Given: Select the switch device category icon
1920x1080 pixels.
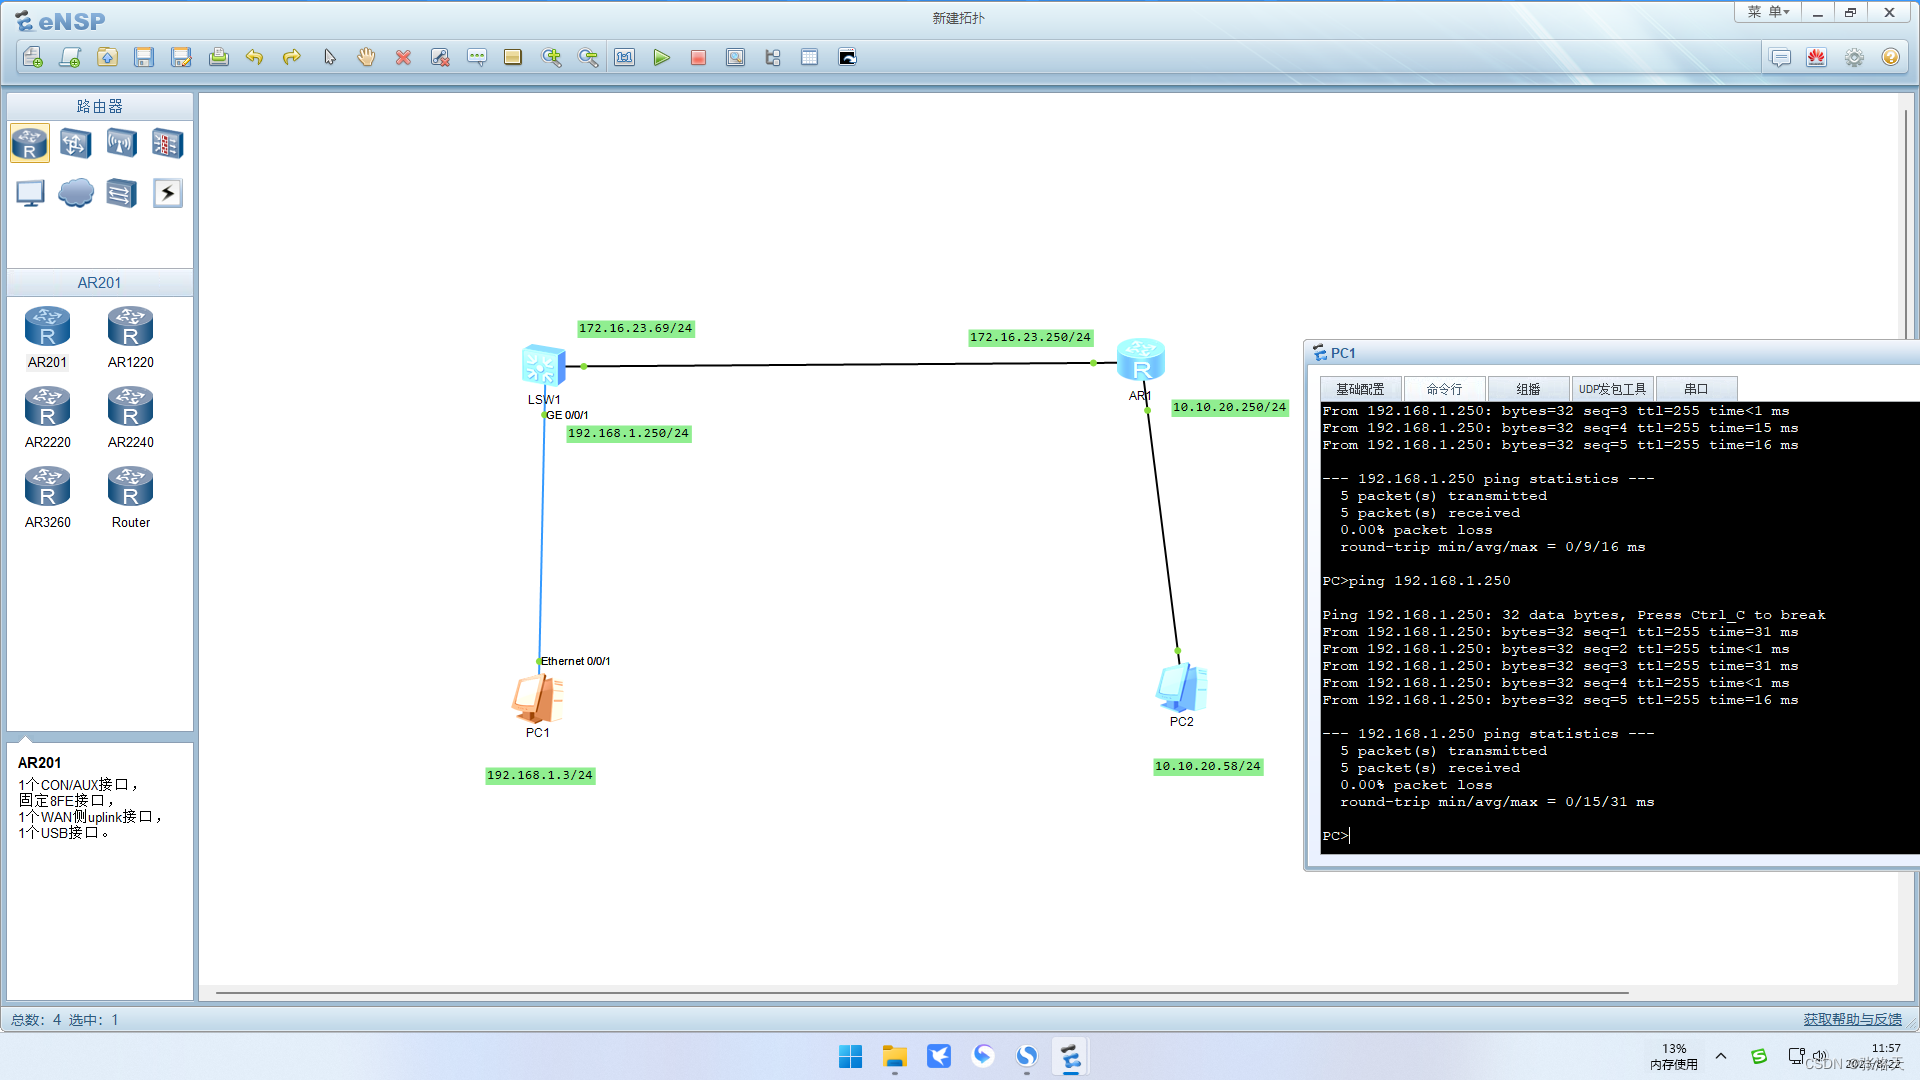Looking at the screenshot, I should (x=75, y=144).
